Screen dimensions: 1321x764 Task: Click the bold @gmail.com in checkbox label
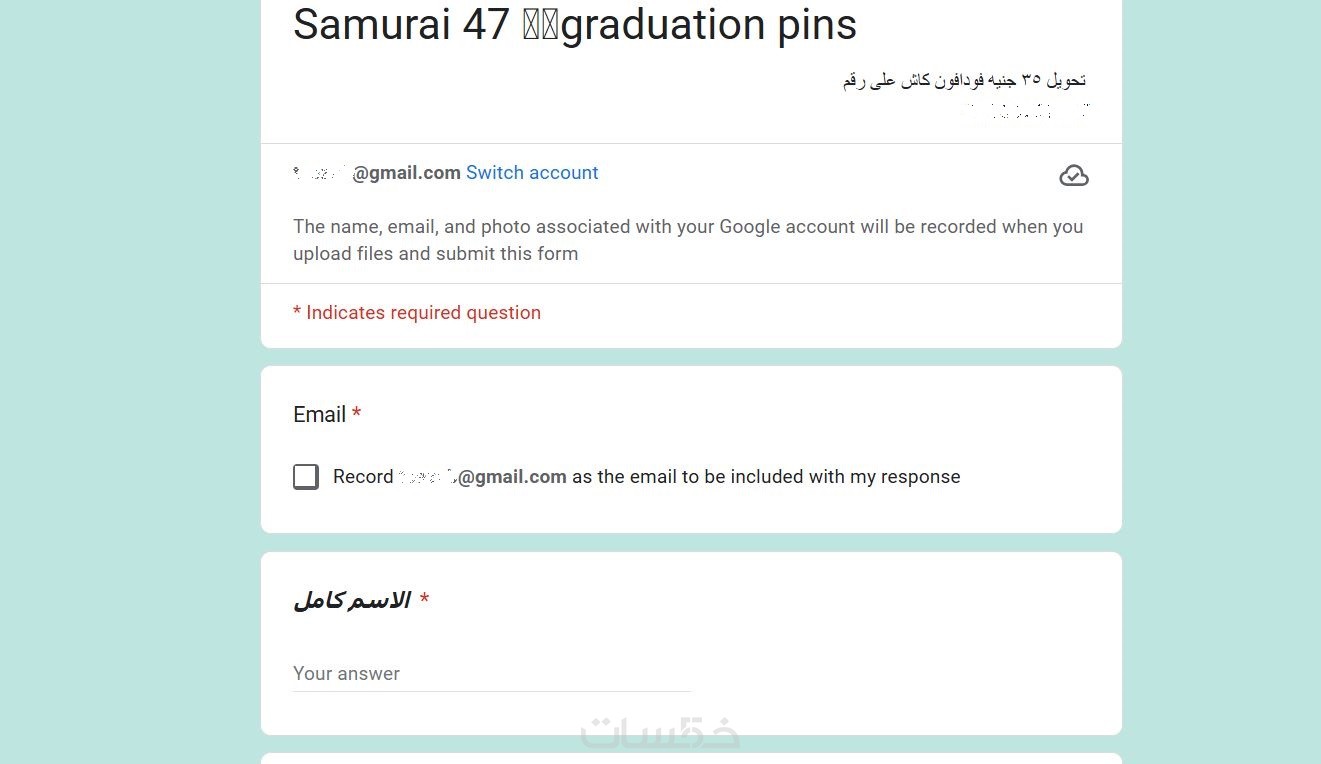tap(511, 477)
